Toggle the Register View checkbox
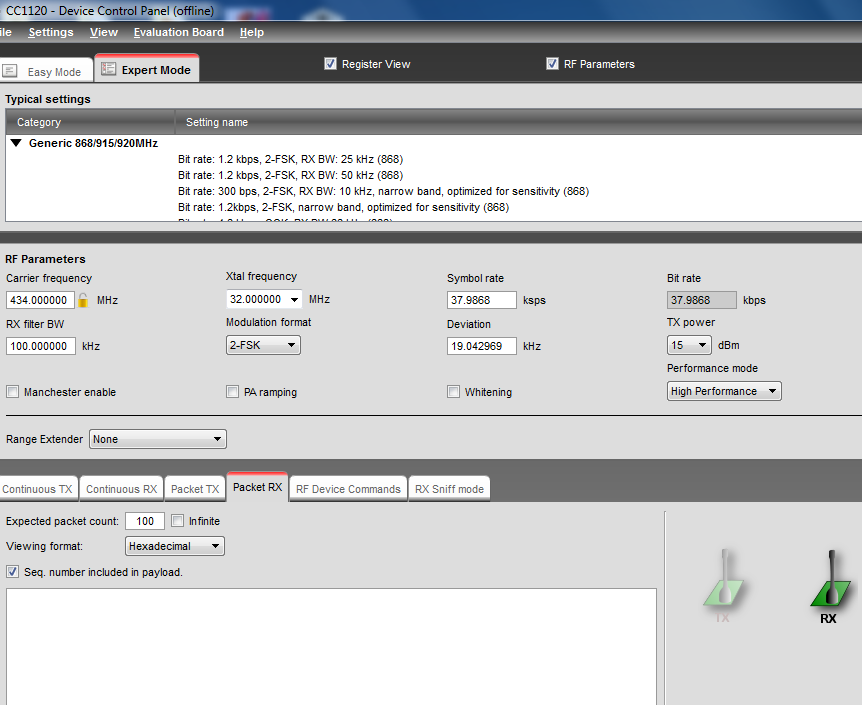Image resolution: width=862 pixels, height=705 pixels. click(330, 64)
